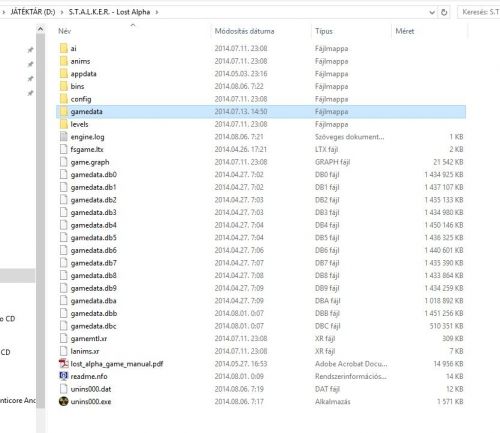The width and height of the screenshot is (500, 433).
Task: Click the gamedata.db5 file icon
Action: point(64,238)
